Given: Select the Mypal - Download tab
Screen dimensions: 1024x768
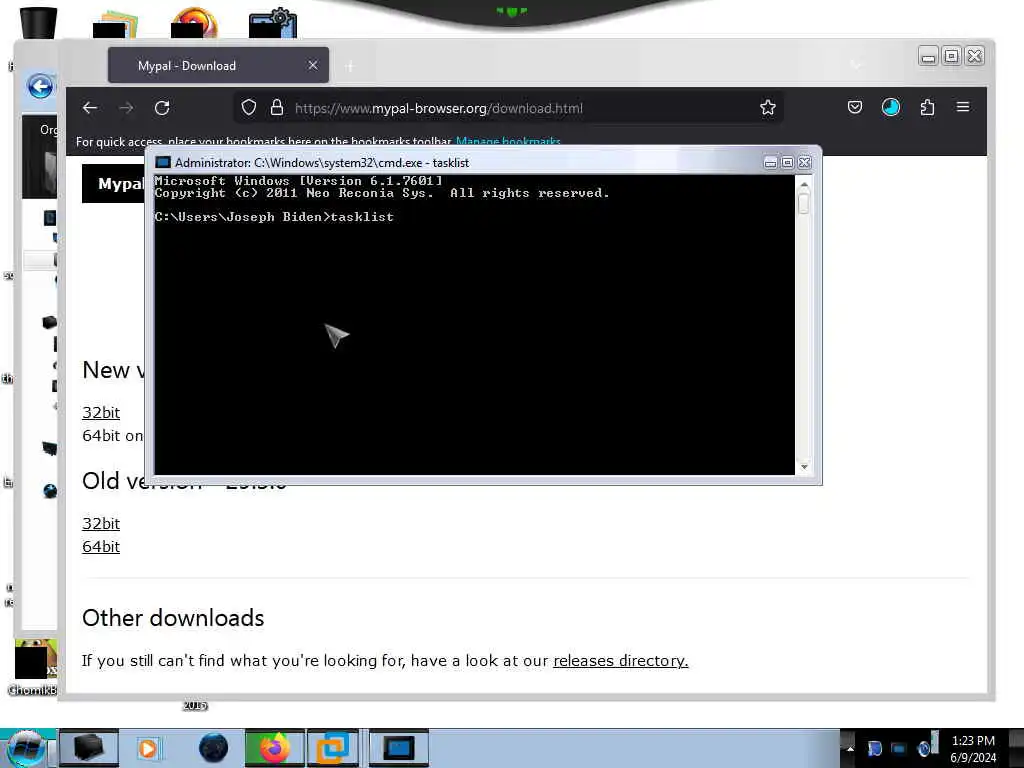Looking at the screenshot, I should tap(218, 65).
